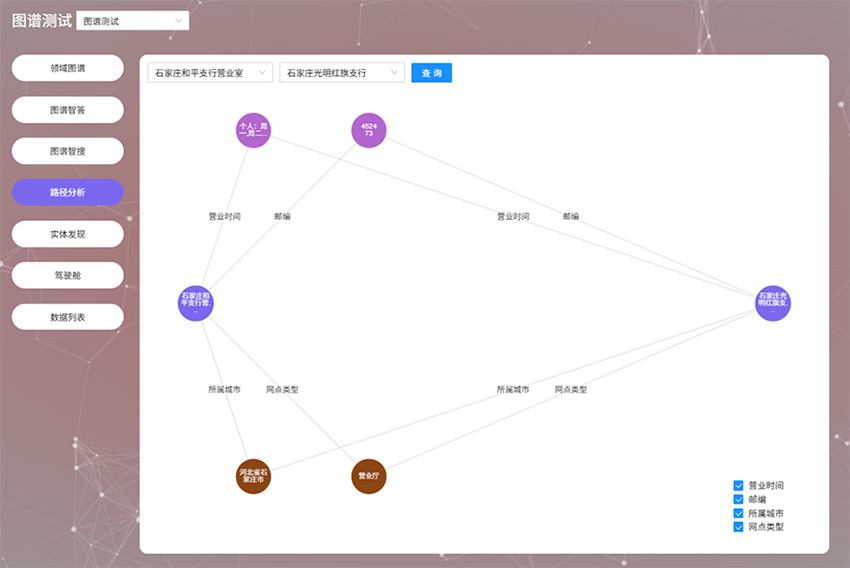Click the 石家庄和平支行 source node
This screenshot has height=568, width=850.
195,304
